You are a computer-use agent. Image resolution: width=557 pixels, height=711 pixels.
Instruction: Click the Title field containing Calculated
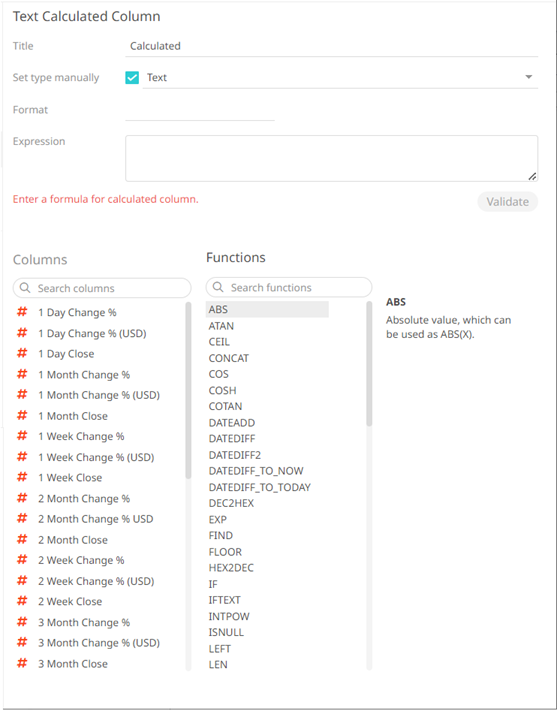[x=332, y=46]
